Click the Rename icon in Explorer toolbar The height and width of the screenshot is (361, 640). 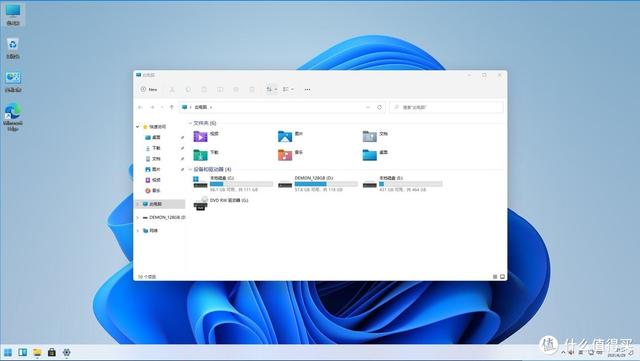tap(220, 89)
